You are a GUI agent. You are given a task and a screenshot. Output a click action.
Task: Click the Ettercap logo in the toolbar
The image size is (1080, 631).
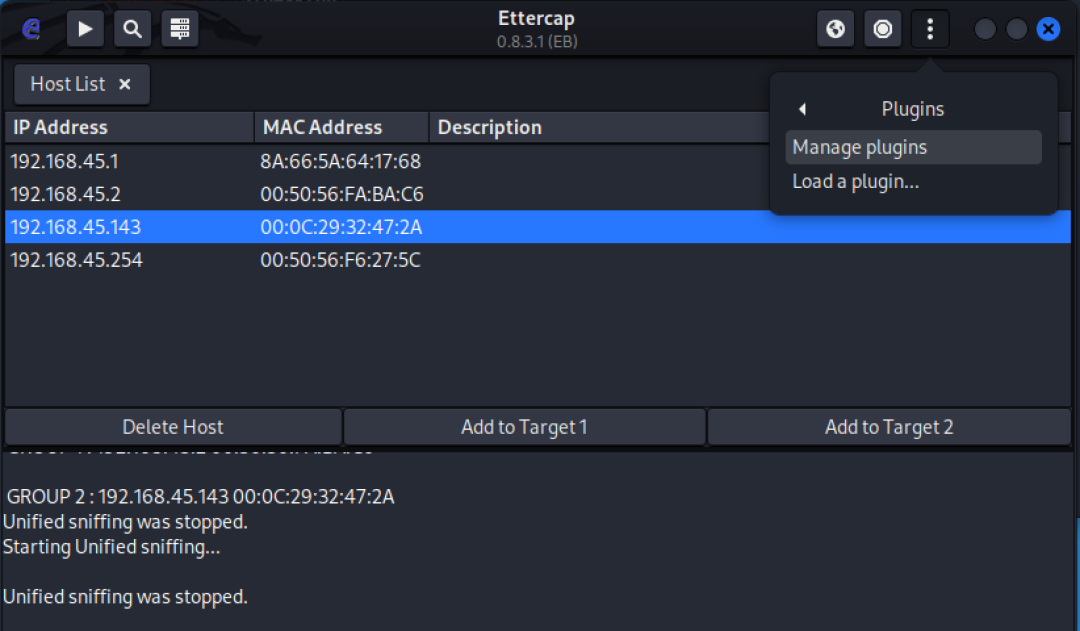[x=30, y=28]
